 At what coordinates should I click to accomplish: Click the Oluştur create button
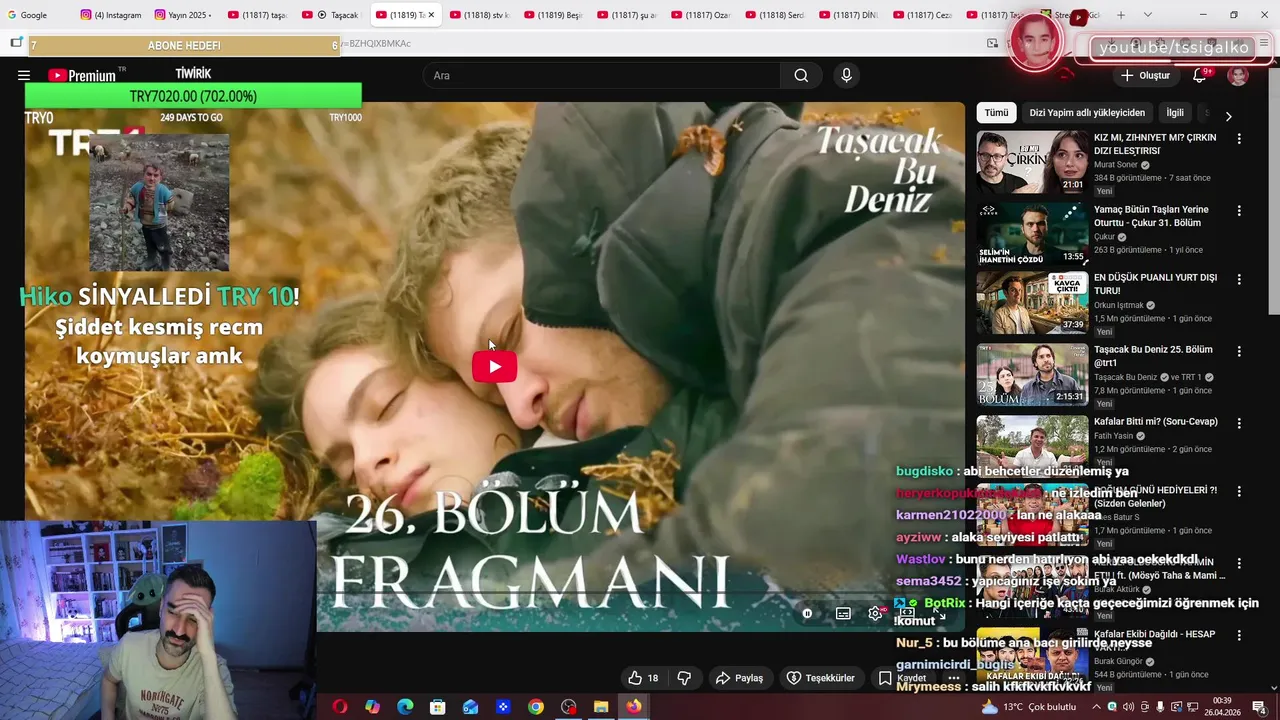pos(1145,75)
